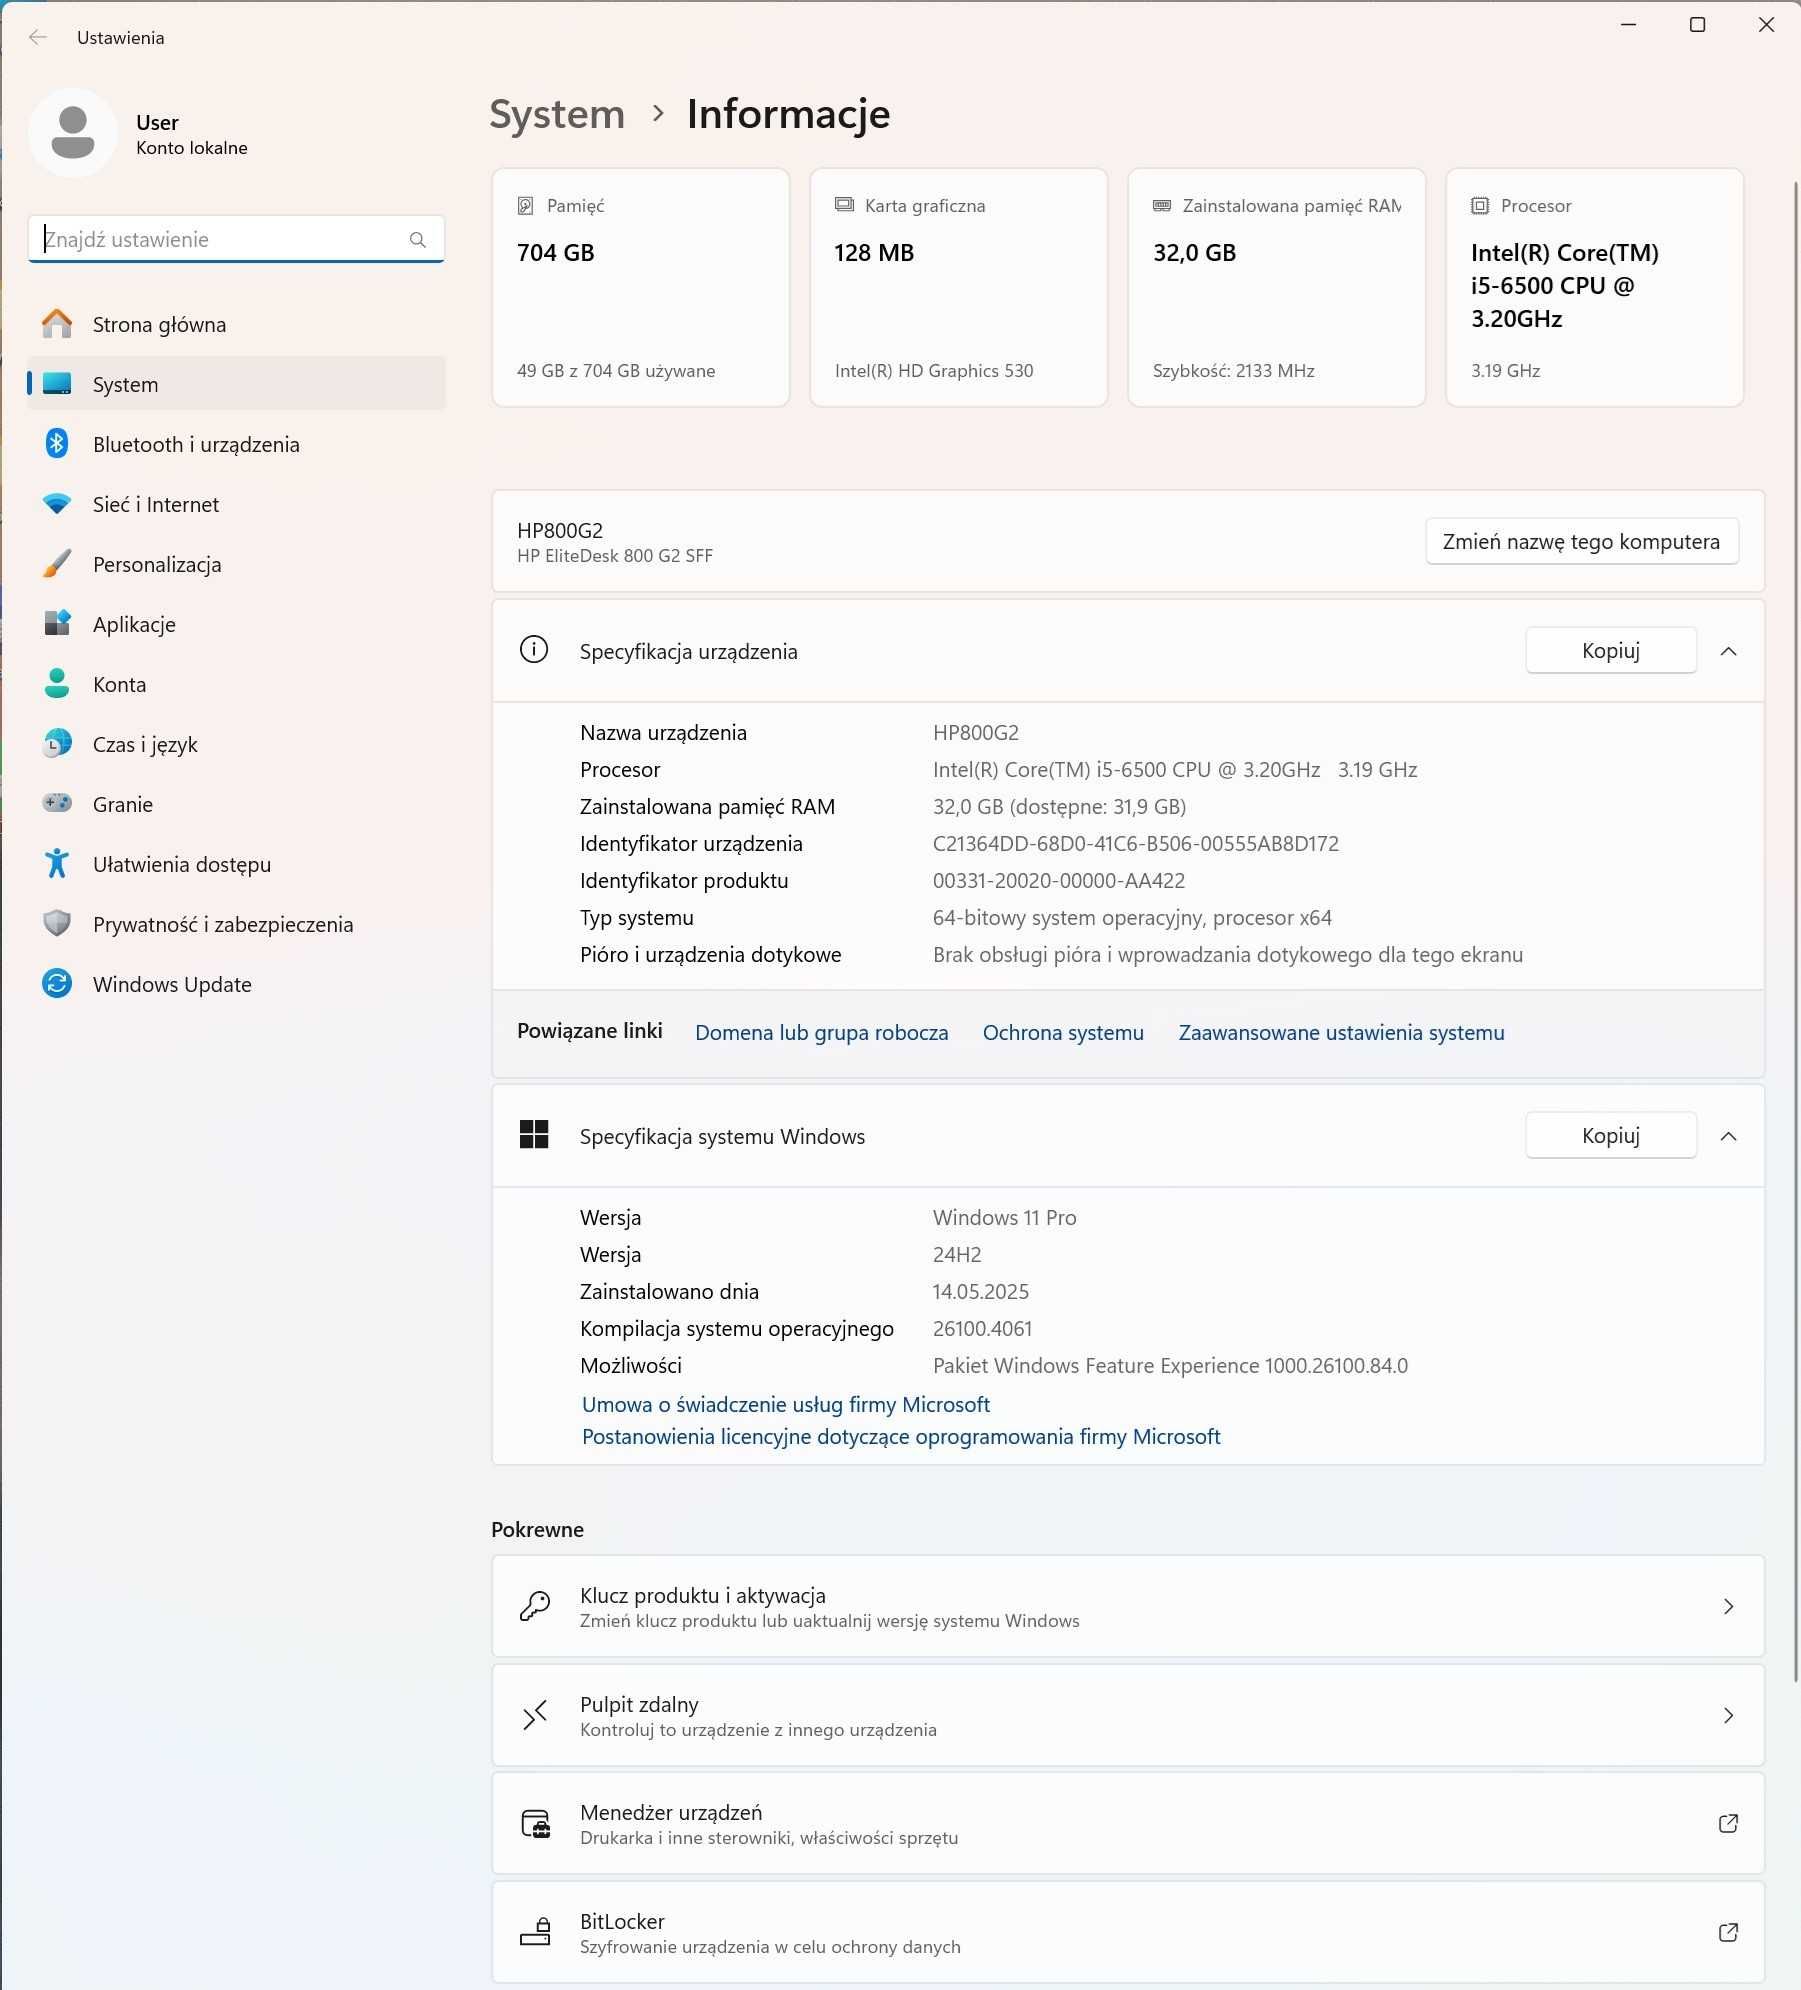Viewport: 1801px width, 1990px height.
Task: Focus the Znajdź ustawienie search box
Action: tap(236, 240)
